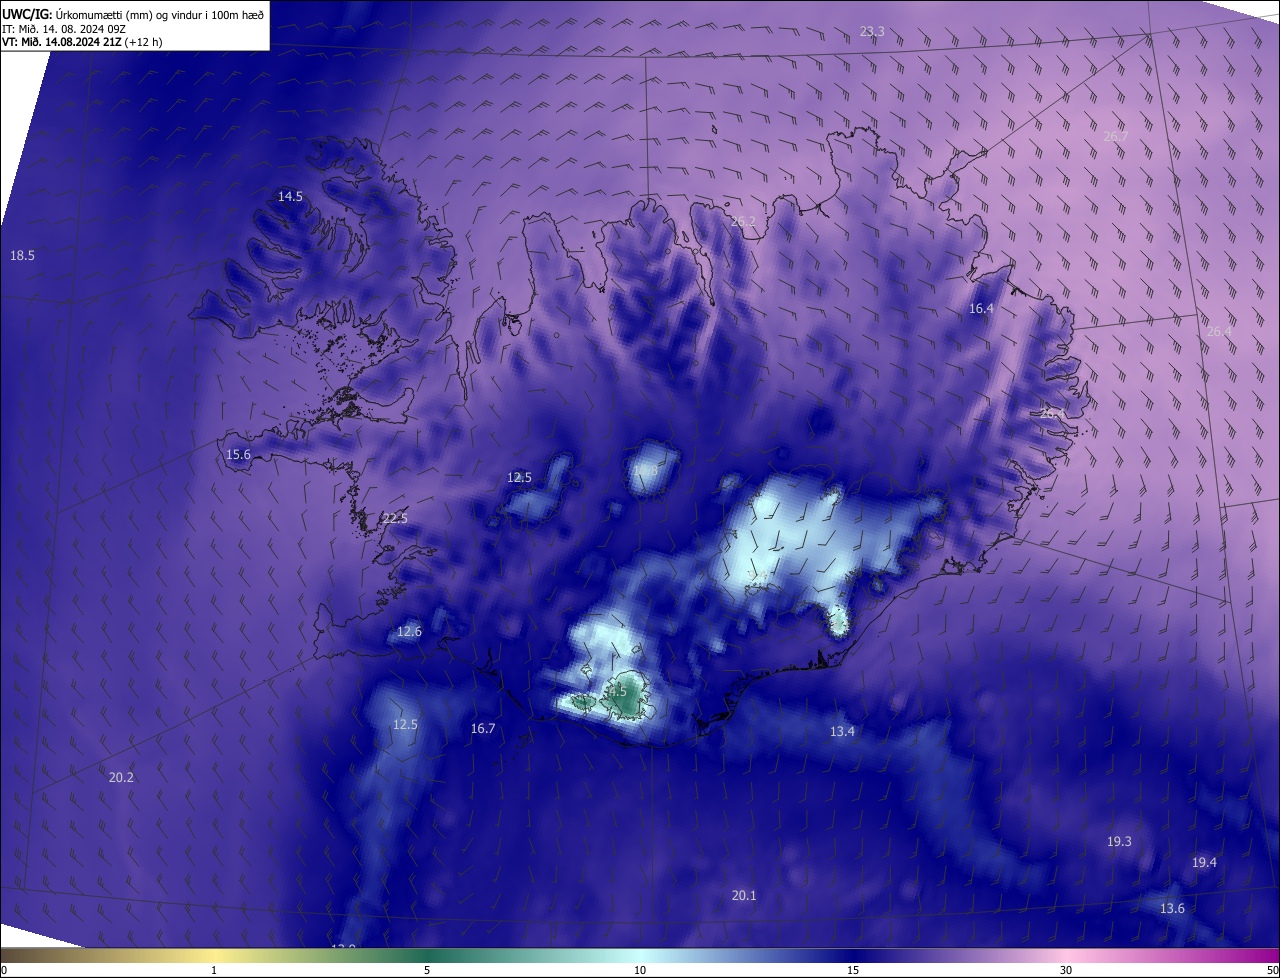The width and height of the screenshot is (1280, 978).
Task: Click the color scale tick labeled 5
Action: pos(427,971)
